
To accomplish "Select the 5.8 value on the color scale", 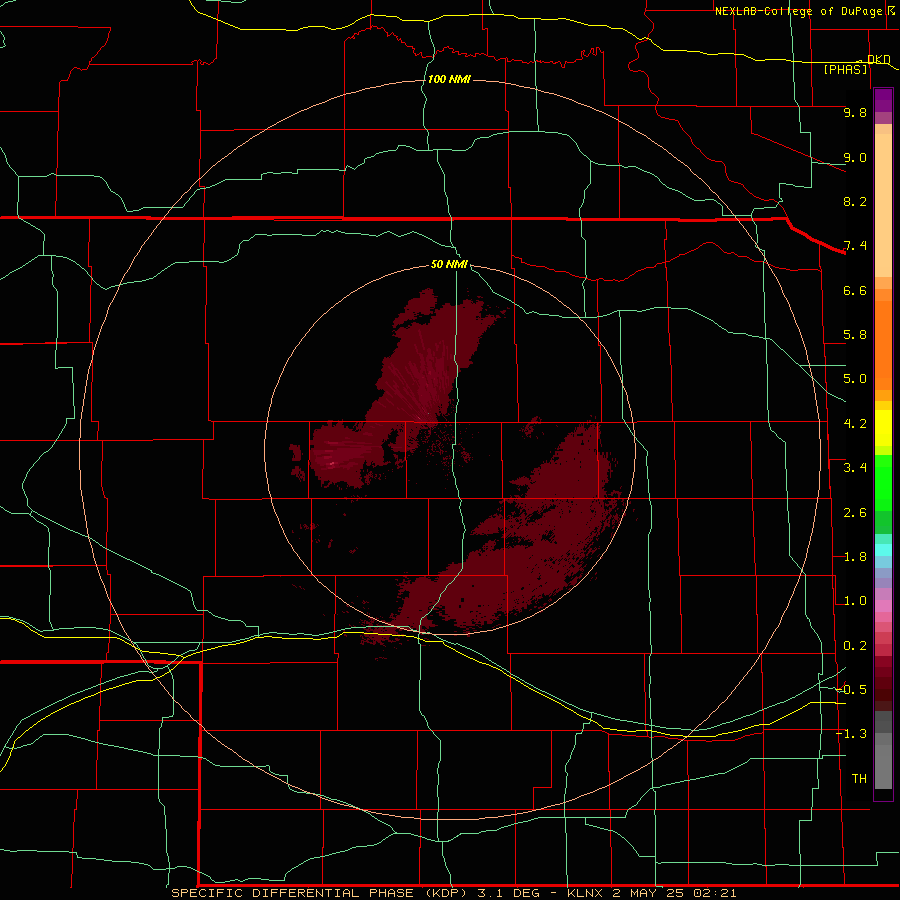I will pyautogui.click(x=855, y=335).
